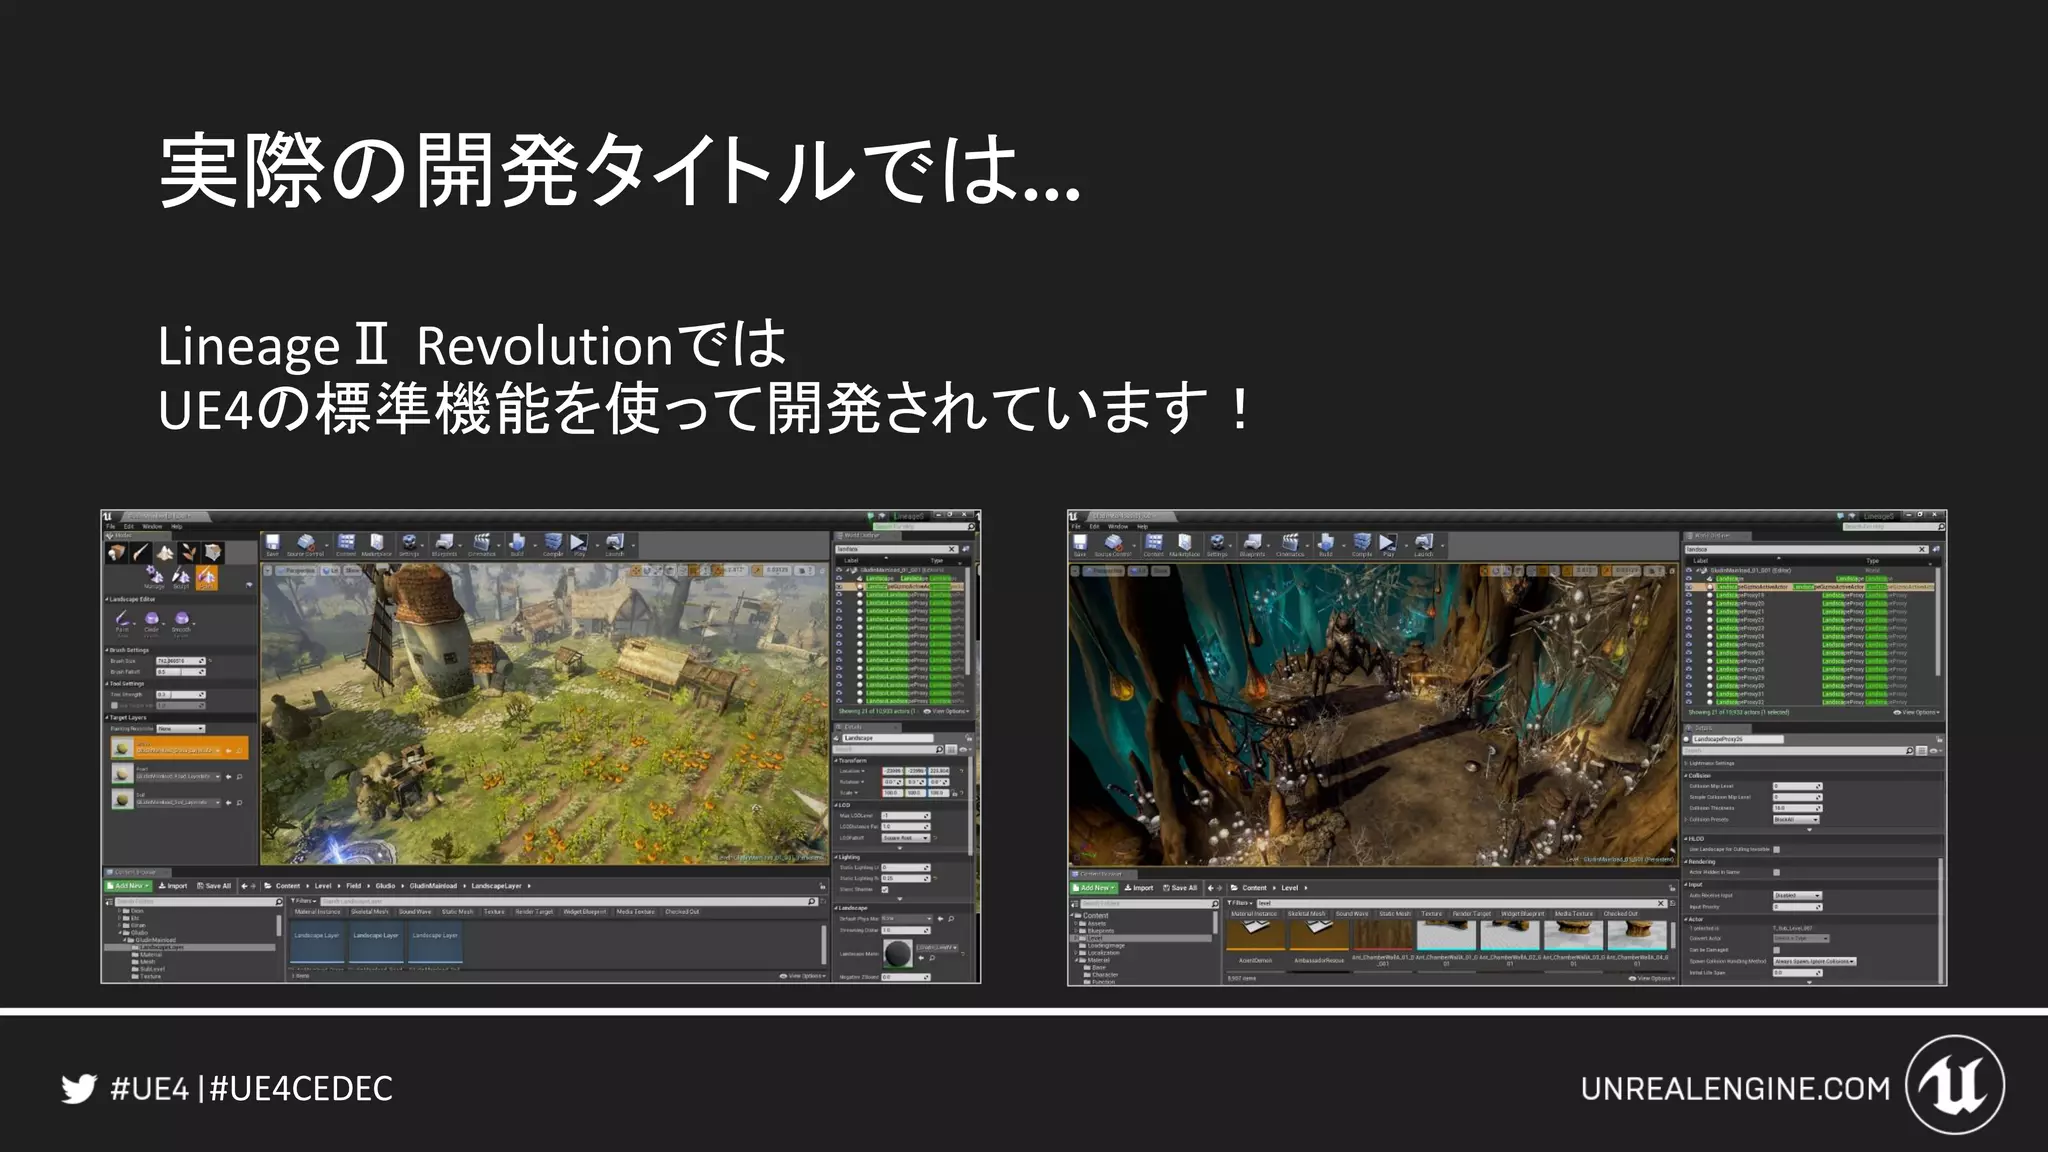
Task: Click Launch icon in right editor toolbar
Action: click(x=1424, y=545)
